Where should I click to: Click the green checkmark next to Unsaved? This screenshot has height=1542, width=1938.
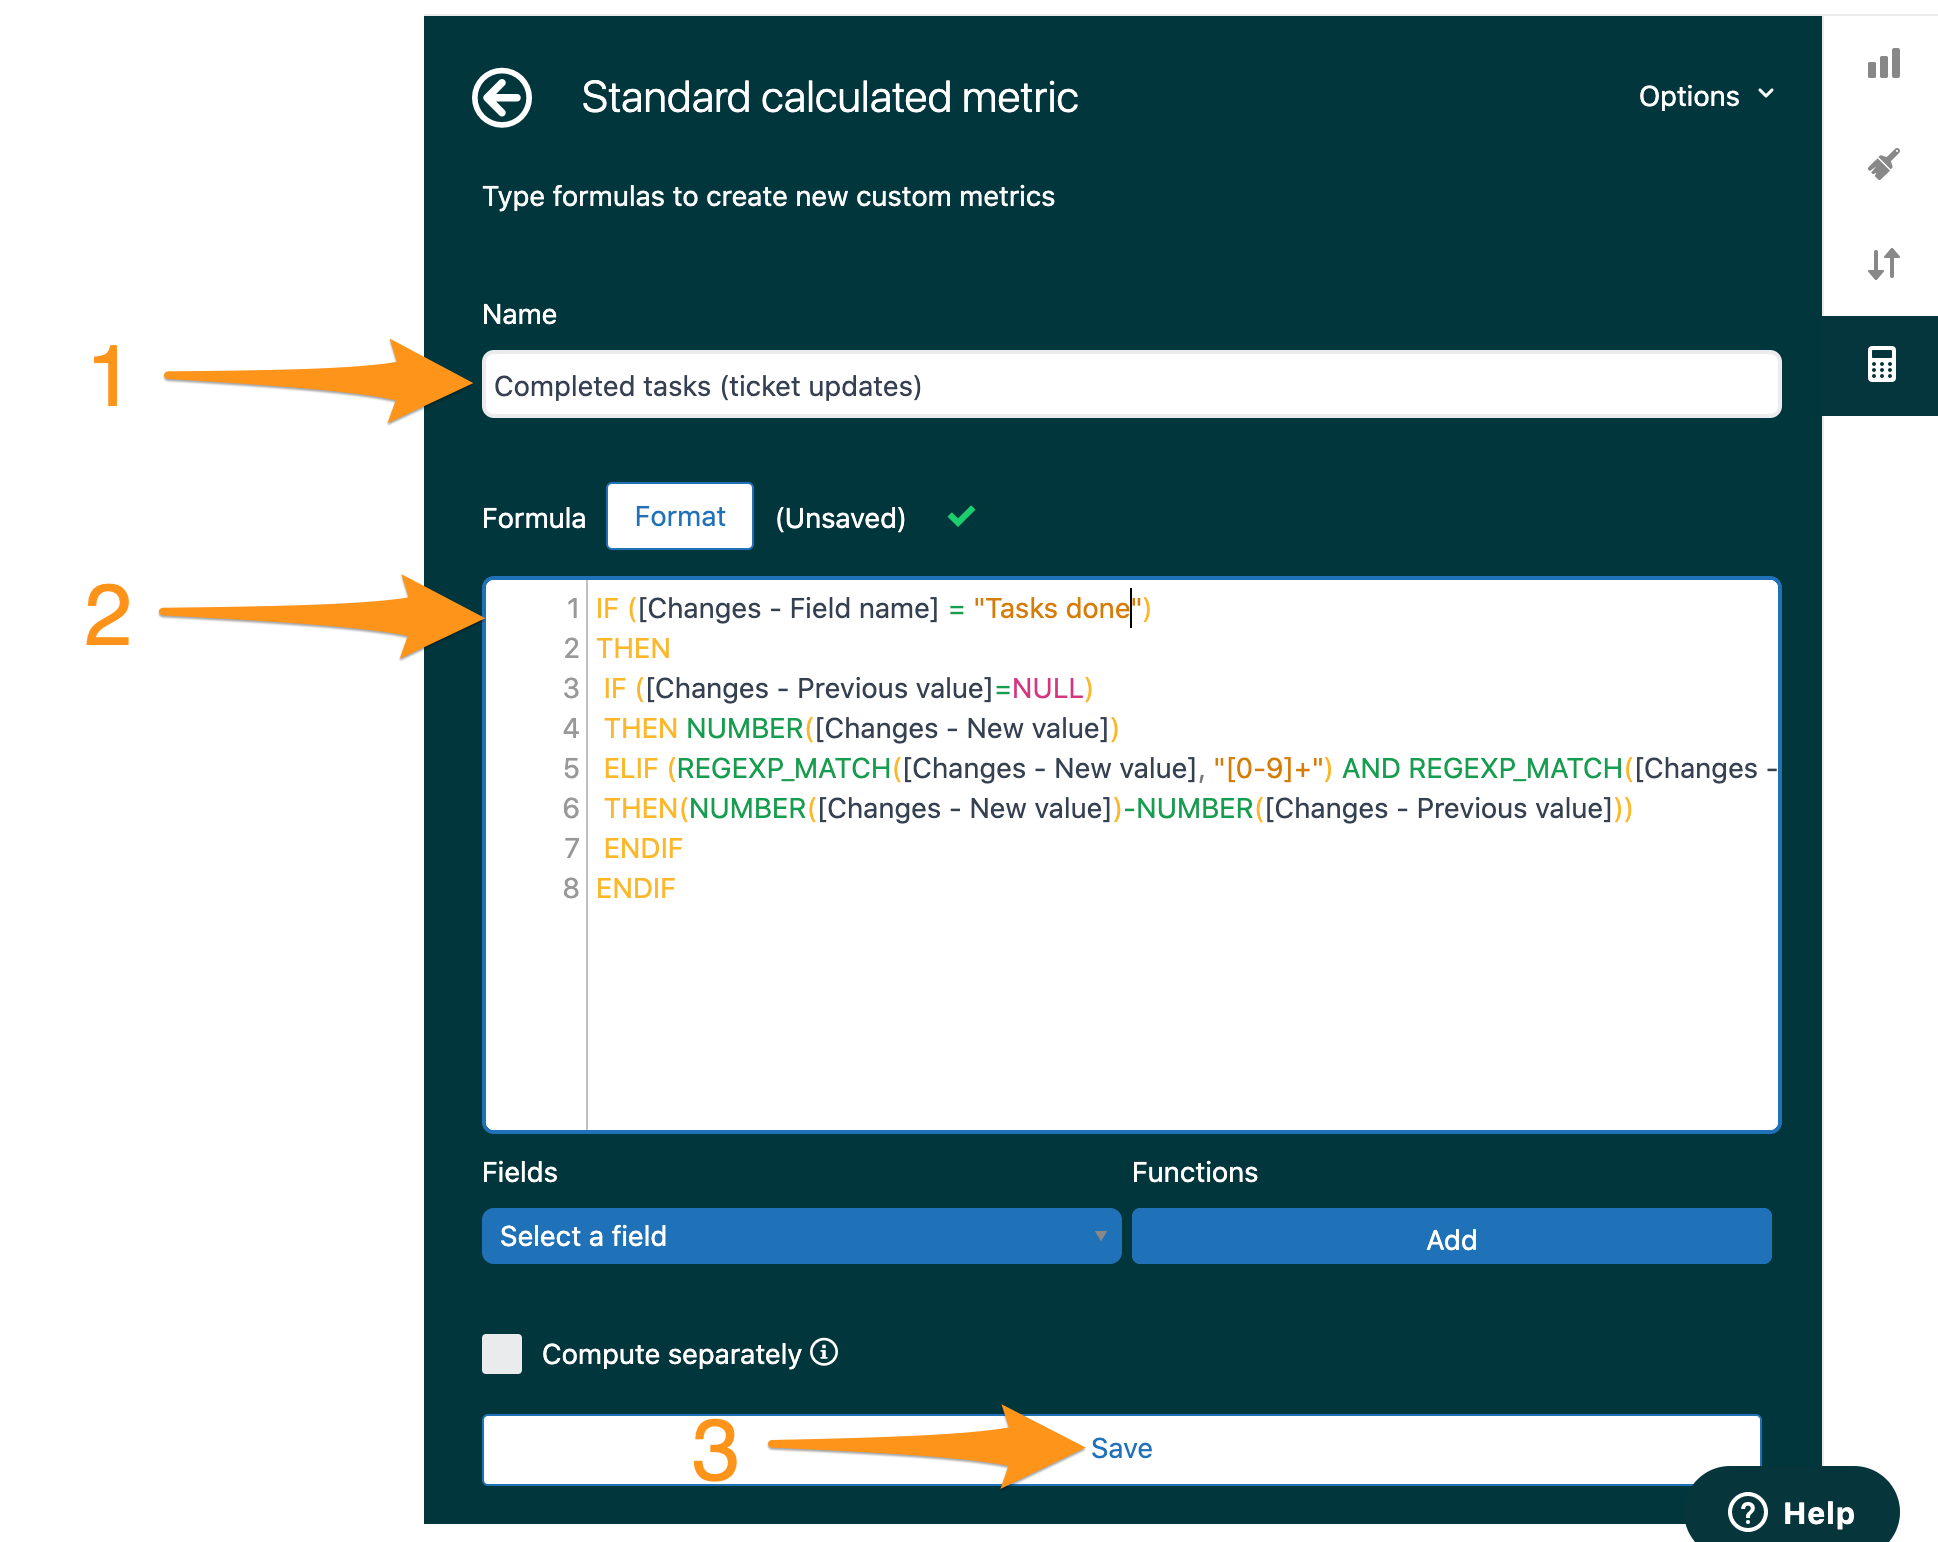coord(960,517)
